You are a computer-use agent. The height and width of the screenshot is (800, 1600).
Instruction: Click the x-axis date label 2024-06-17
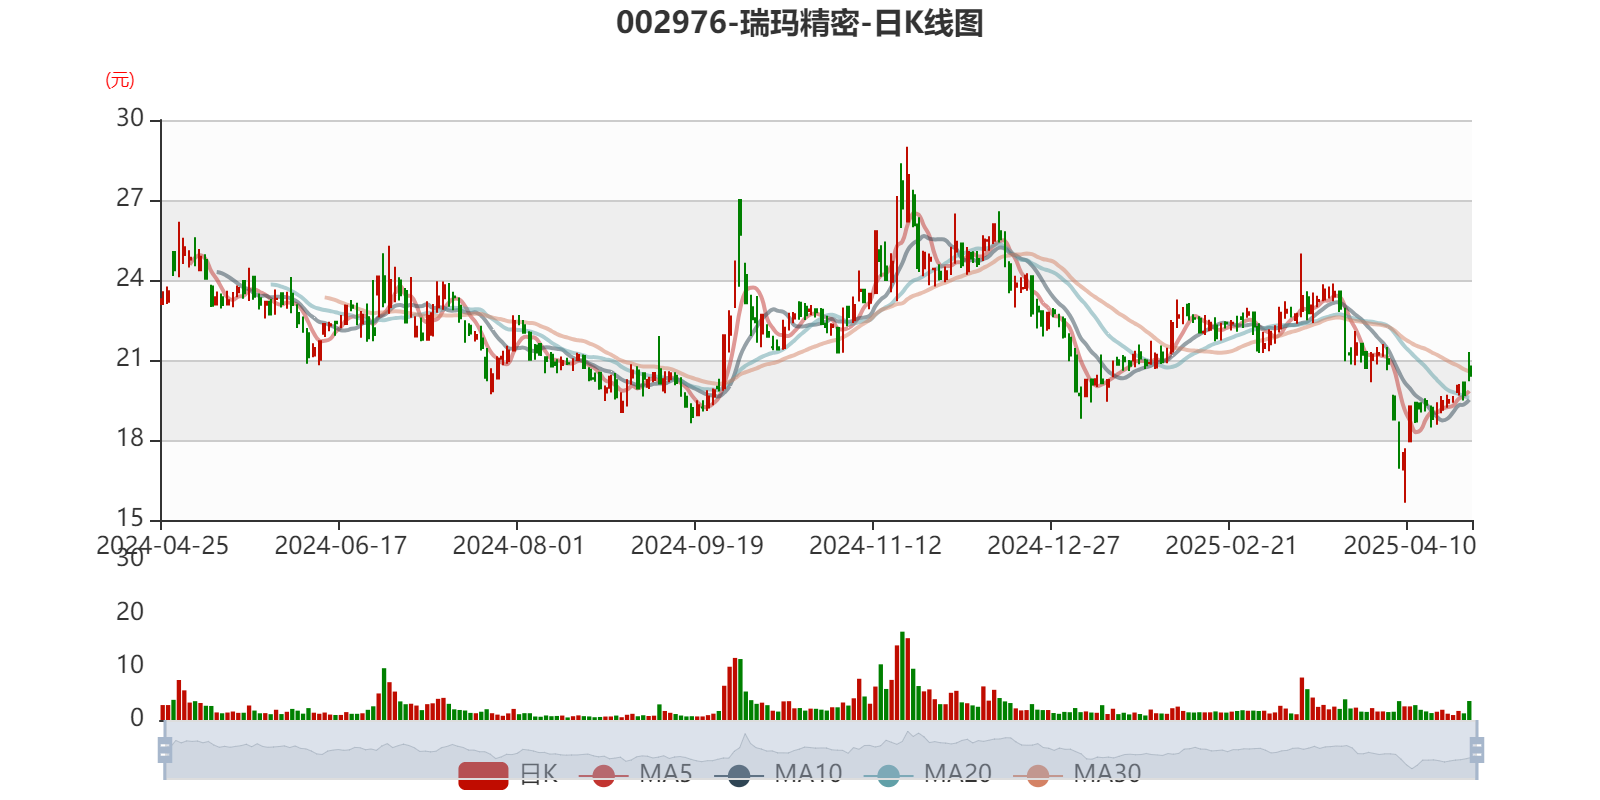coord(341,546)
